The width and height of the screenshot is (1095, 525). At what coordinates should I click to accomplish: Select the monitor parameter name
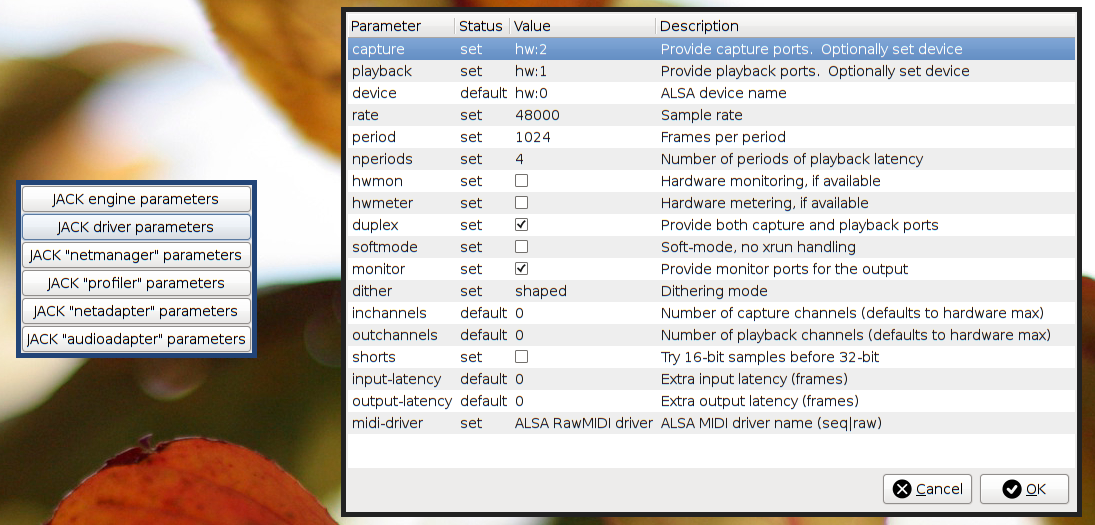[379, 269]
